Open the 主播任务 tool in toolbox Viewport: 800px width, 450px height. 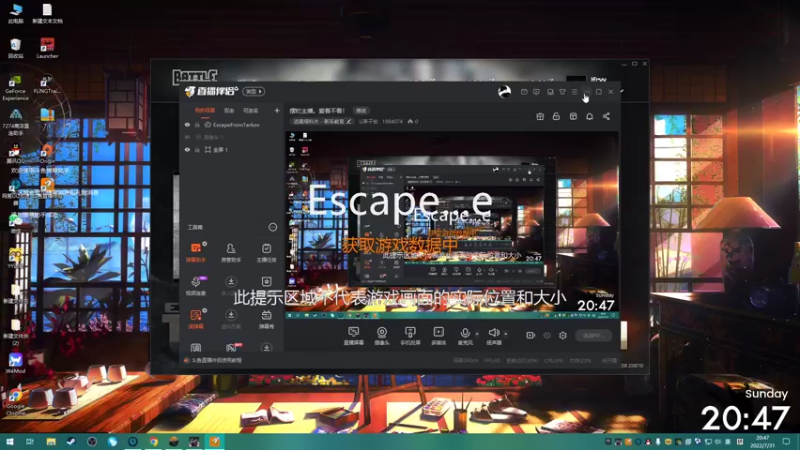(266, 253)
